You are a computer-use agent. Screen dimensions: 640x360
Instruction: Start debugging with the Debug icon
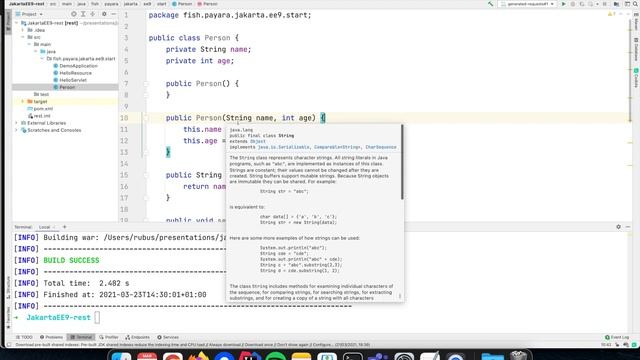click(573, 4)
